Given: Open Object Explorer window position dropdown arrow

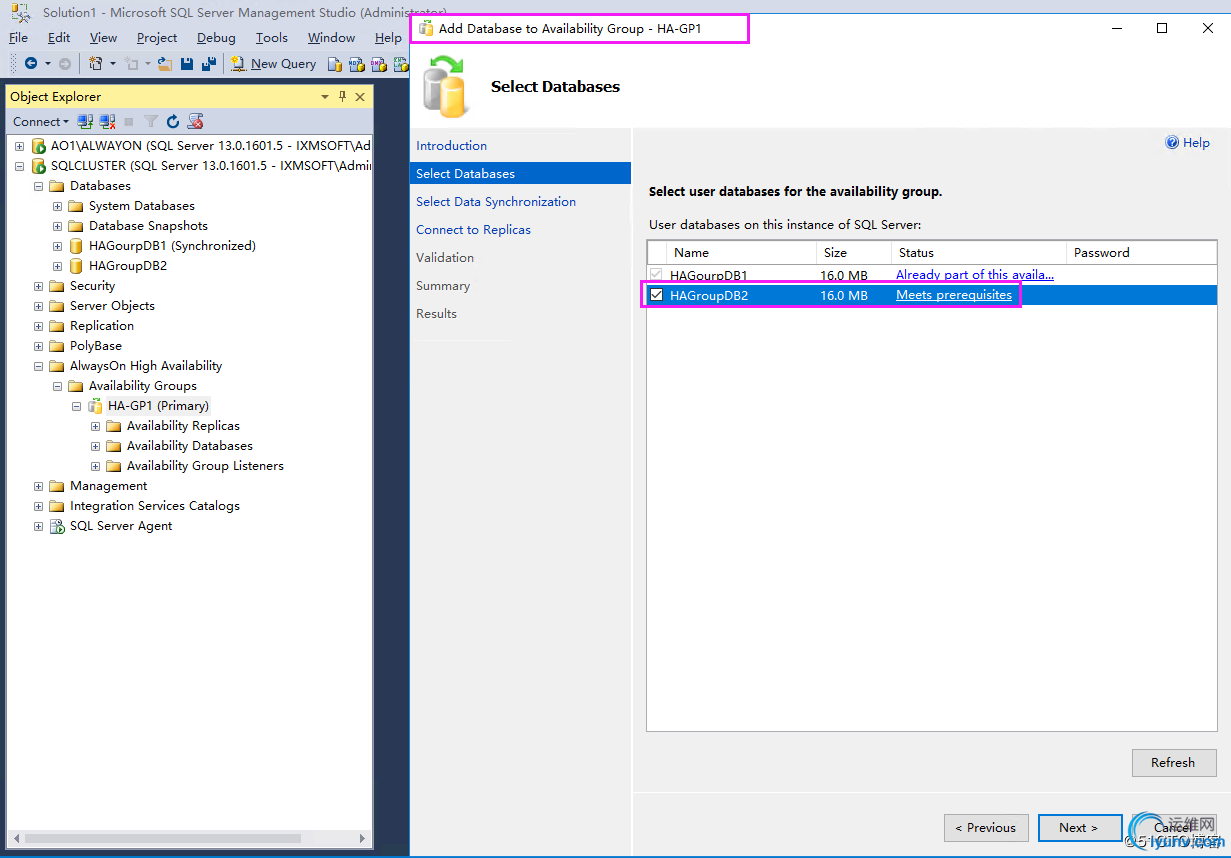Looking at the screenshot, I should point(325,96).
